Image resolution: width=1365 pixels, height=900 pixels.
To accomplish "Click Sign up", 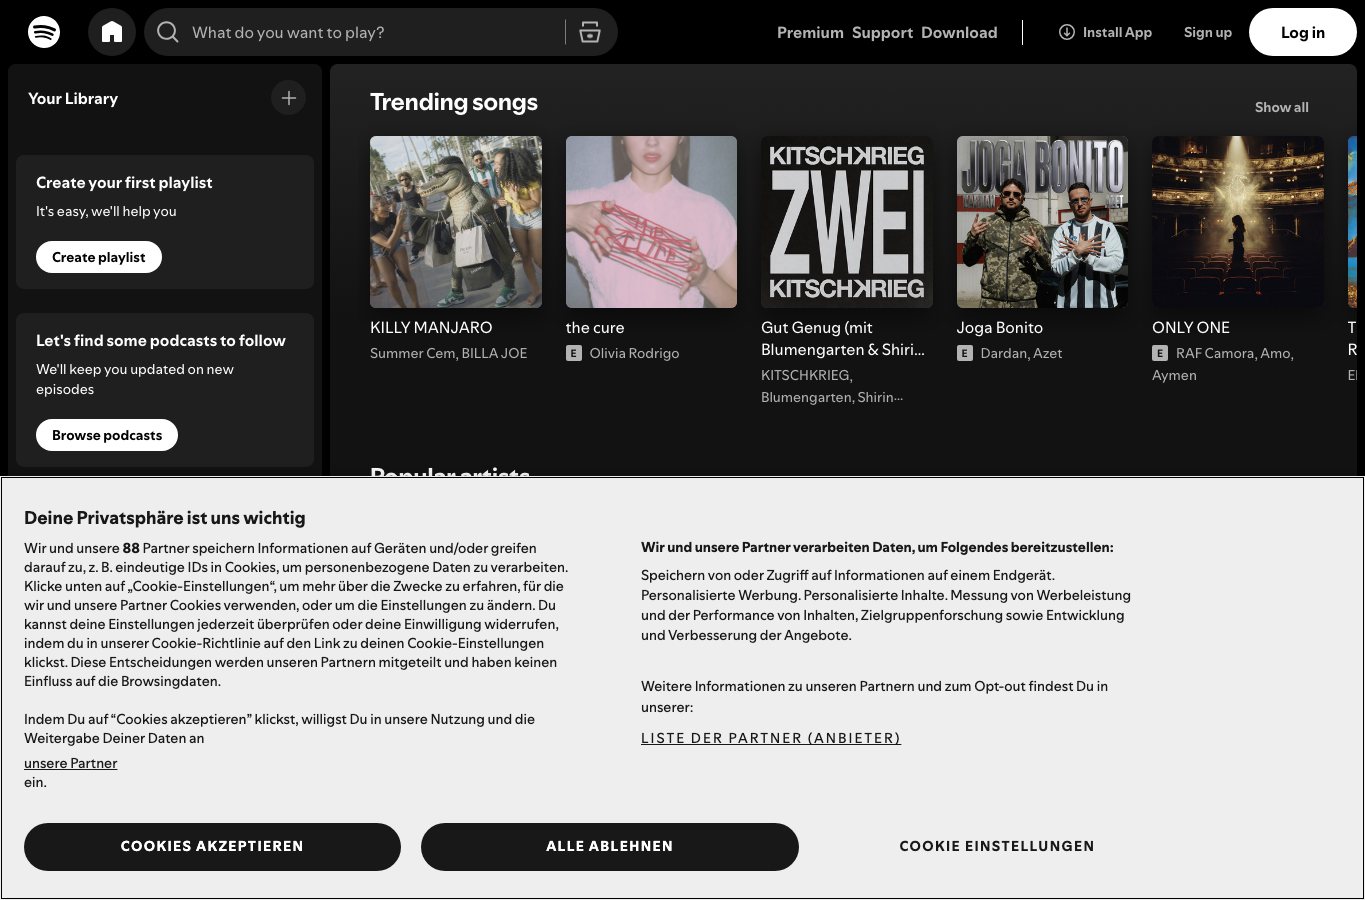I will point(1208,32).
